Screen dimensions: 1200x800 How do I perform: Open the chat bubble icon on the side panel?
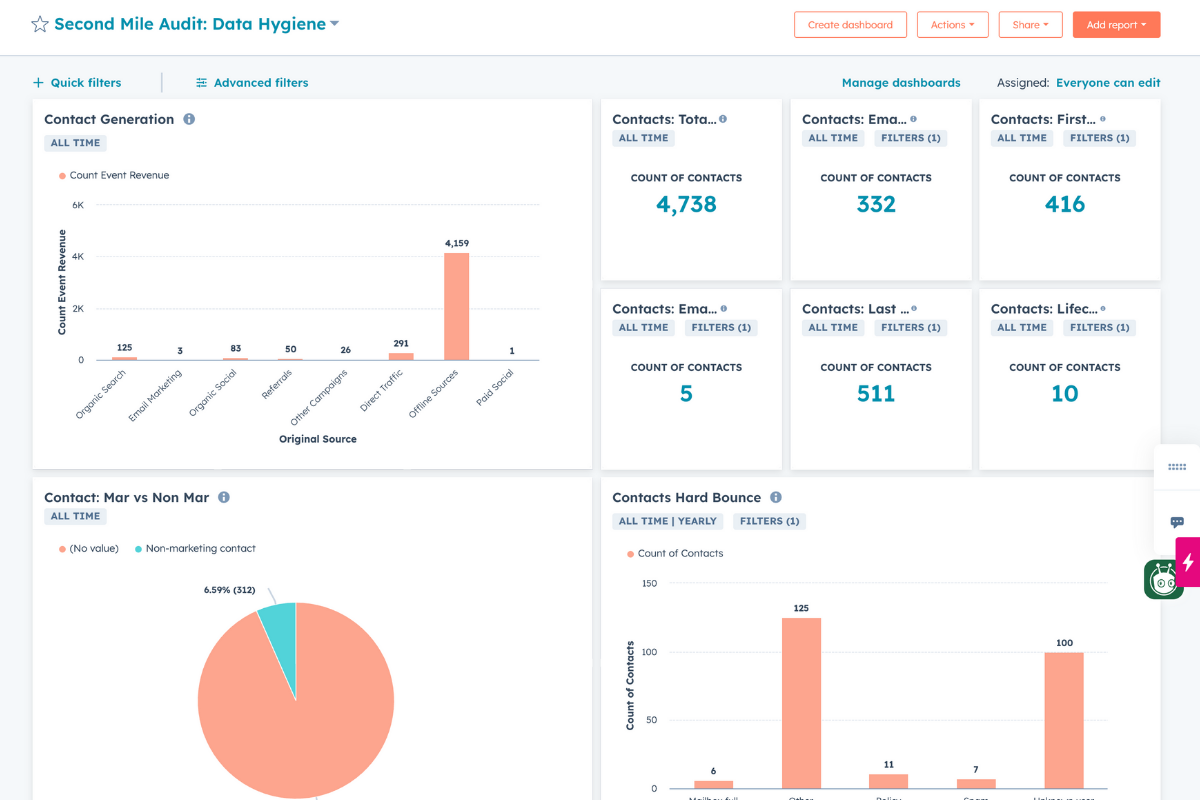pos(1177,522)
